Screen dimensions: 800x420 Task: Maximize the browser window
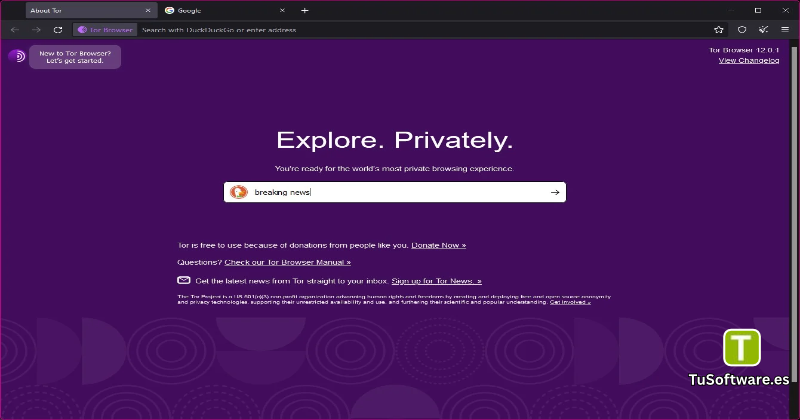coord(758,10)
